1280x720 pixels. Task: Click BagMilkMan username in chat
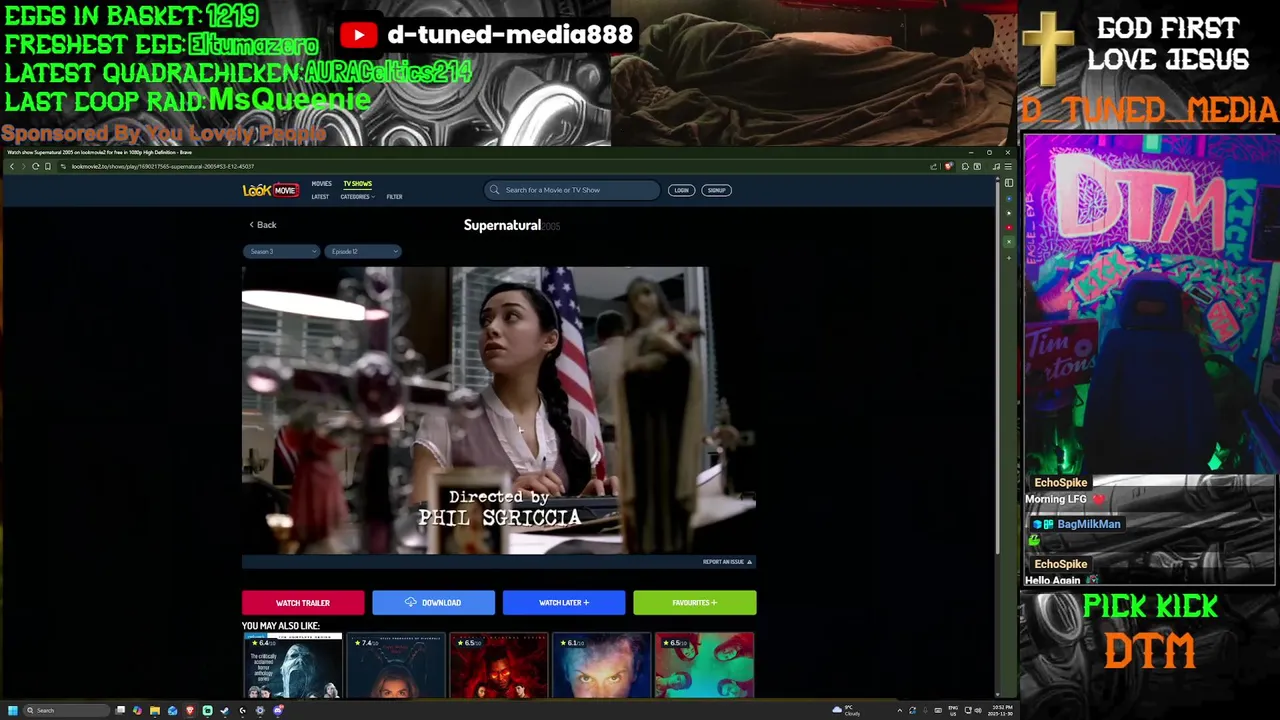tap(1089, 524)
